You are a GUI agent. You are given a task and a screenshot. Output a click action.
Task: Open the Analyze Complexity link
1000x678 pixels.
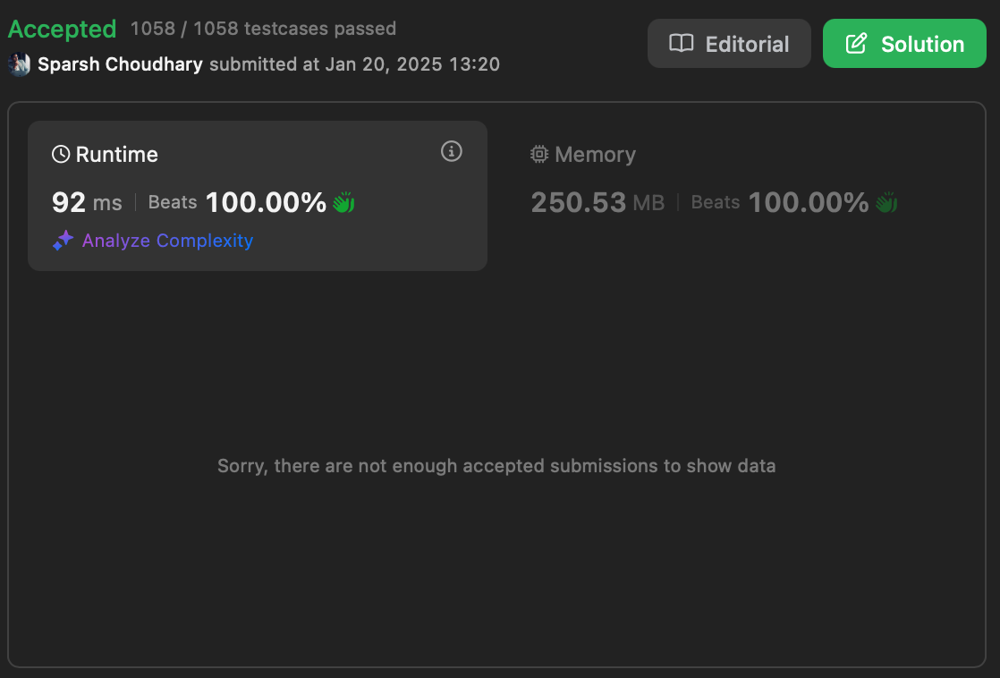[x=167, y=241]
